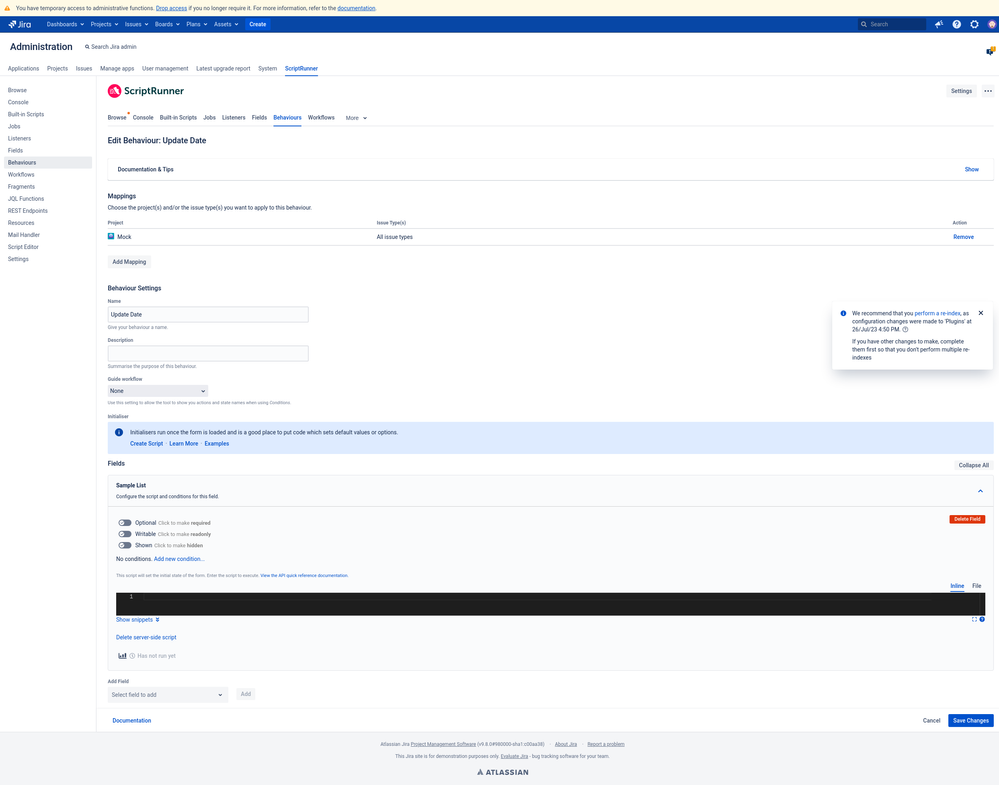This screenshot has height=785, width=999.
Task: Open REST Endpoints in left sidebar
Action: [x=27, y=211]
